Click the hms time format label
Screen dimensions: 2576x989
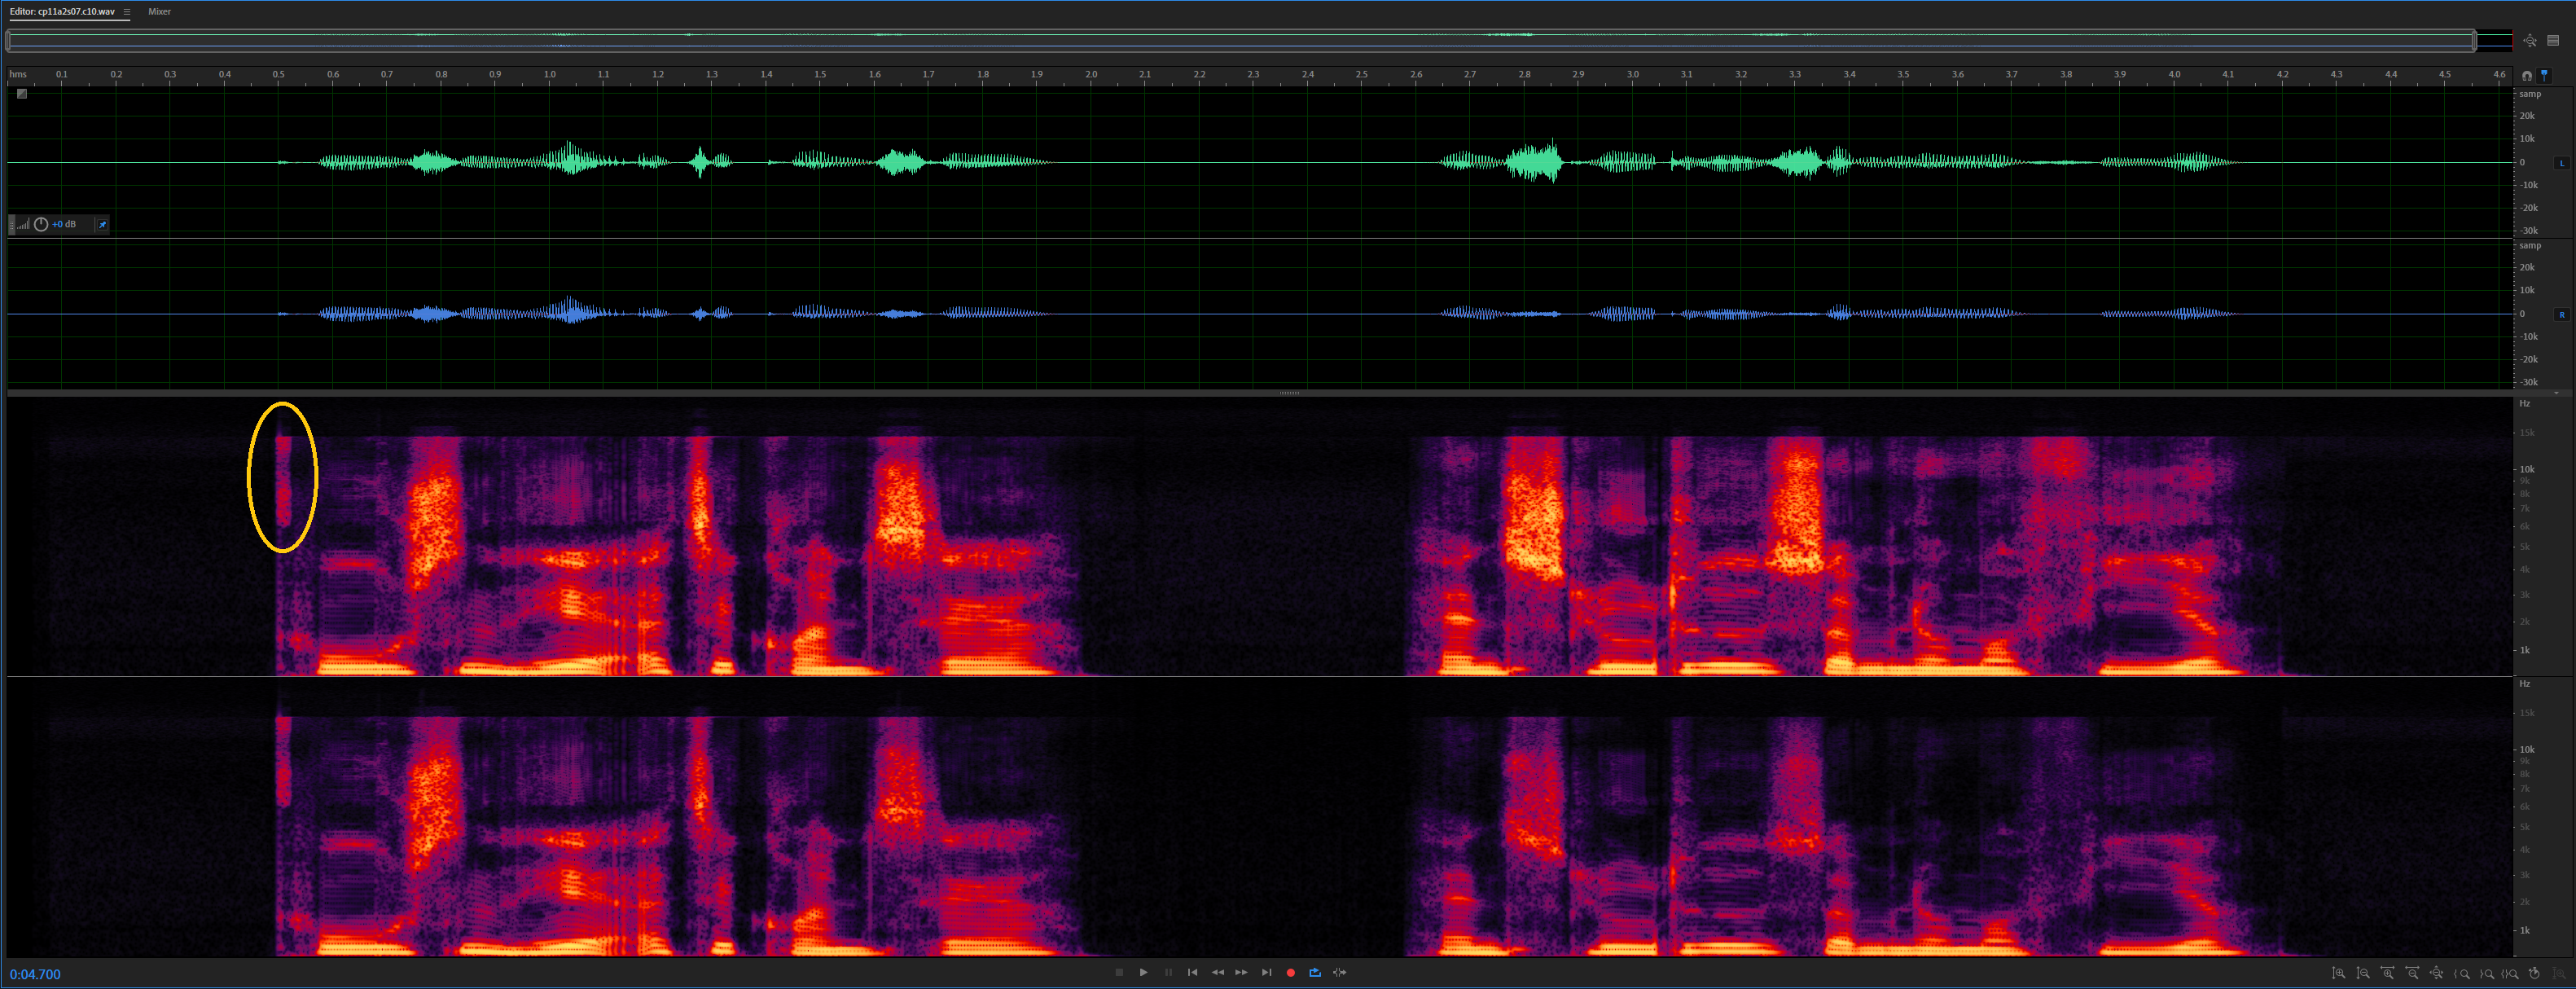[x=18, y=74]
